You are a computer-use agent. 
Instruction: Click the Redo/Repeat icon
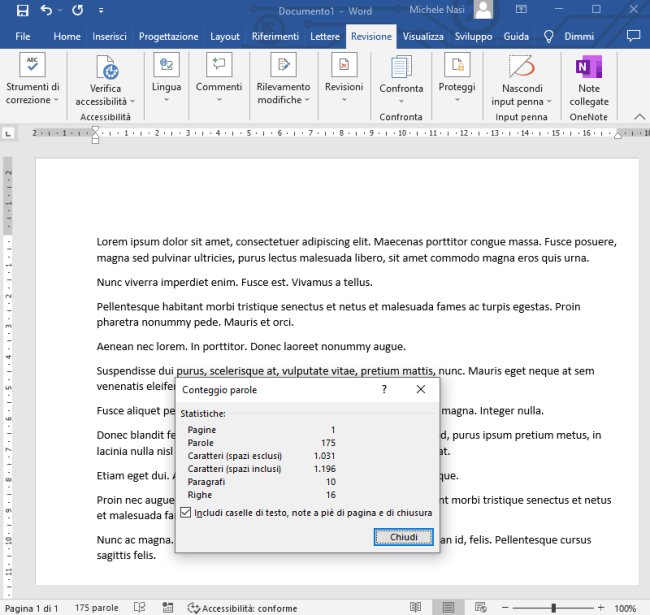point(78,10)
